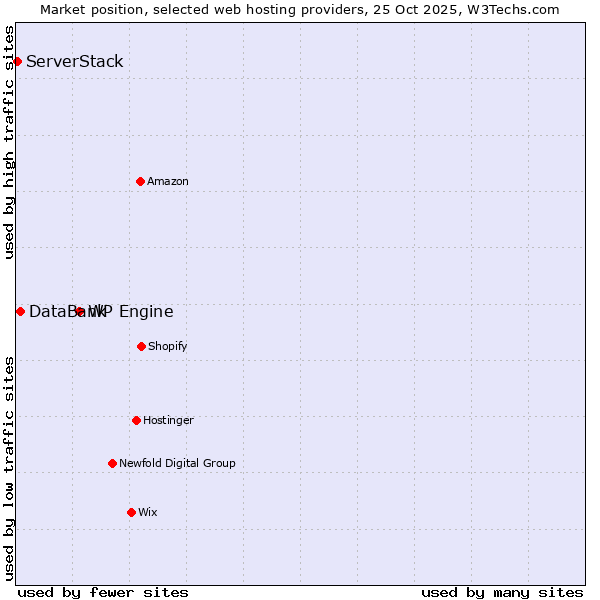Click the 'used by many sites' axis label
This screenshot has width=600, height=600.
502,592
